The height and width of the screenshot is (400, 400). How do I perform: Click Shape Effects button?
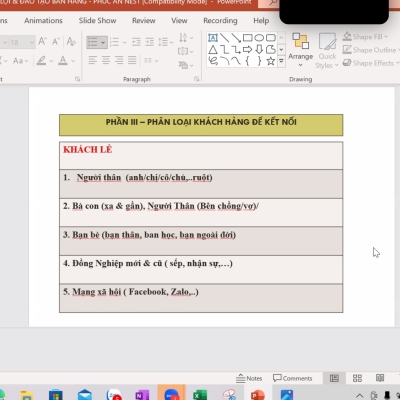(x=370, y=63)
